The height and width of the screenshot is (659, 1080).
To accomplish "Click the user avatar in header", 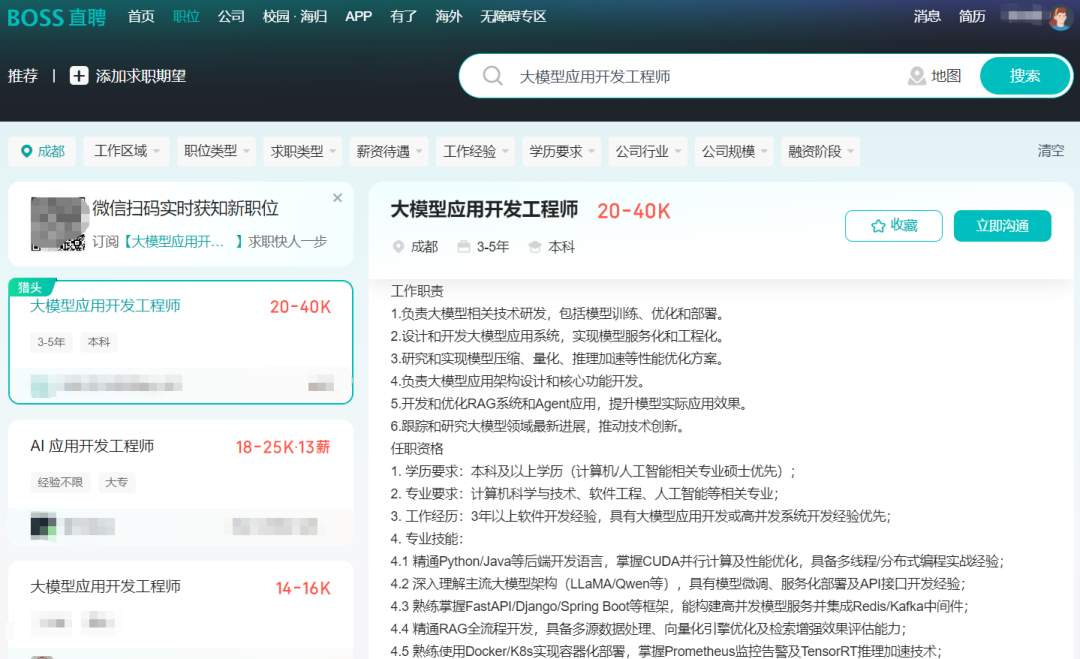I will [x=1060, y=17].
